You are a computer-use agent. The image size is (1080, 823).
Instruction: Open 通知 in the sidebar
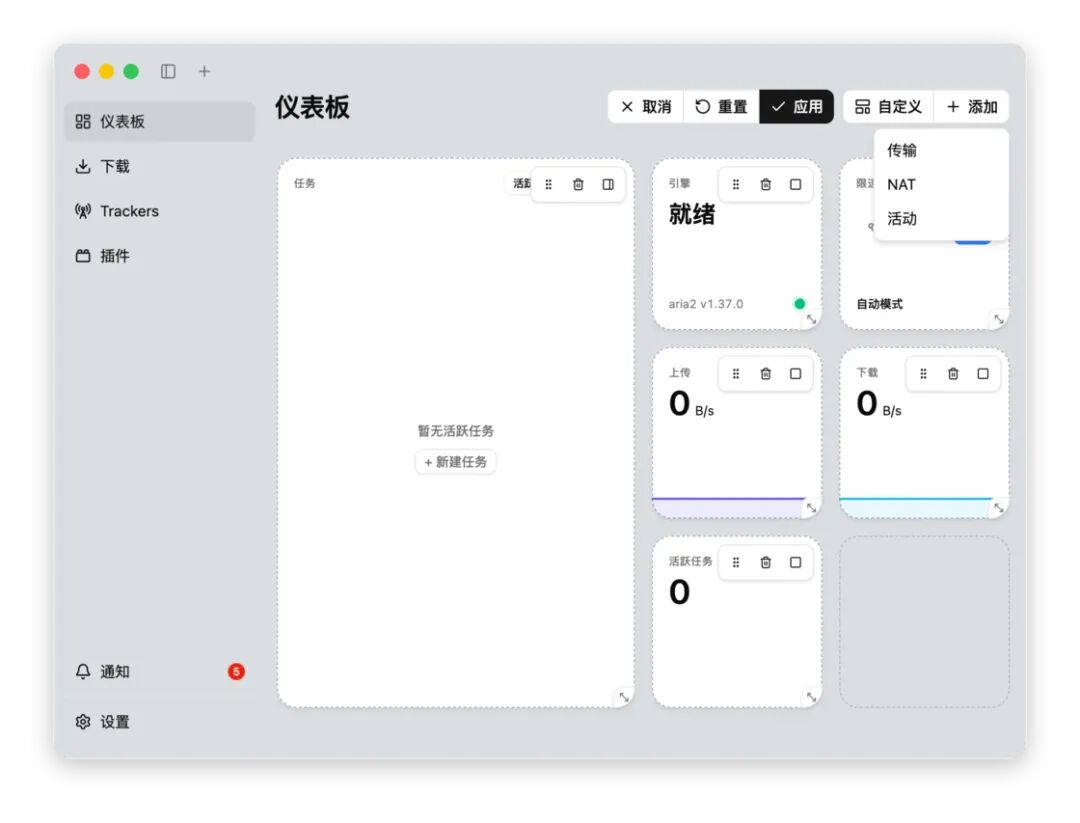pyautogui.click(x=160, y=671)
